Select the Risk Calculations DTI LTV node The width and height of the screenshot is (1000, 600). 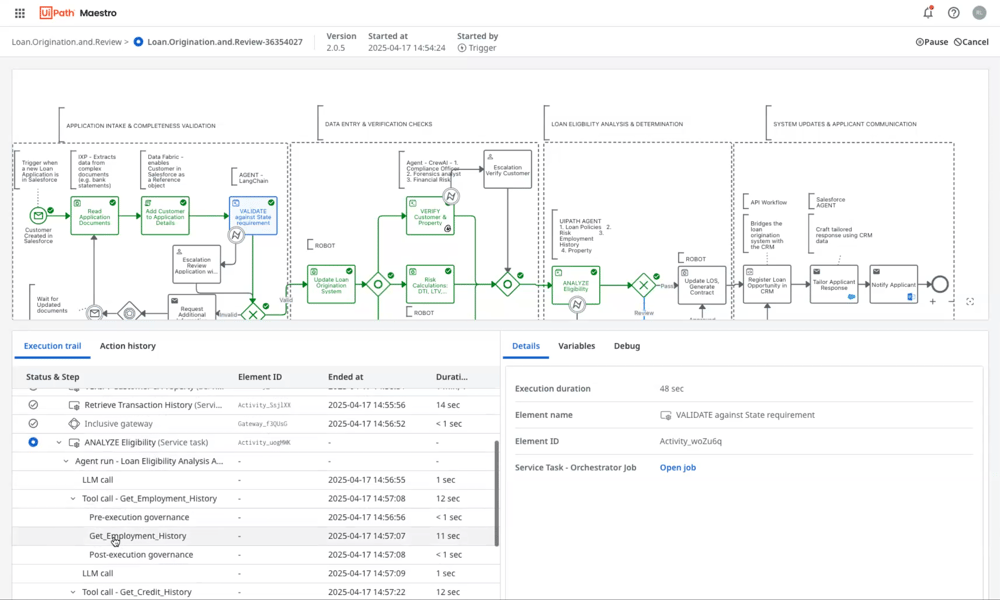tap(430, 284)
